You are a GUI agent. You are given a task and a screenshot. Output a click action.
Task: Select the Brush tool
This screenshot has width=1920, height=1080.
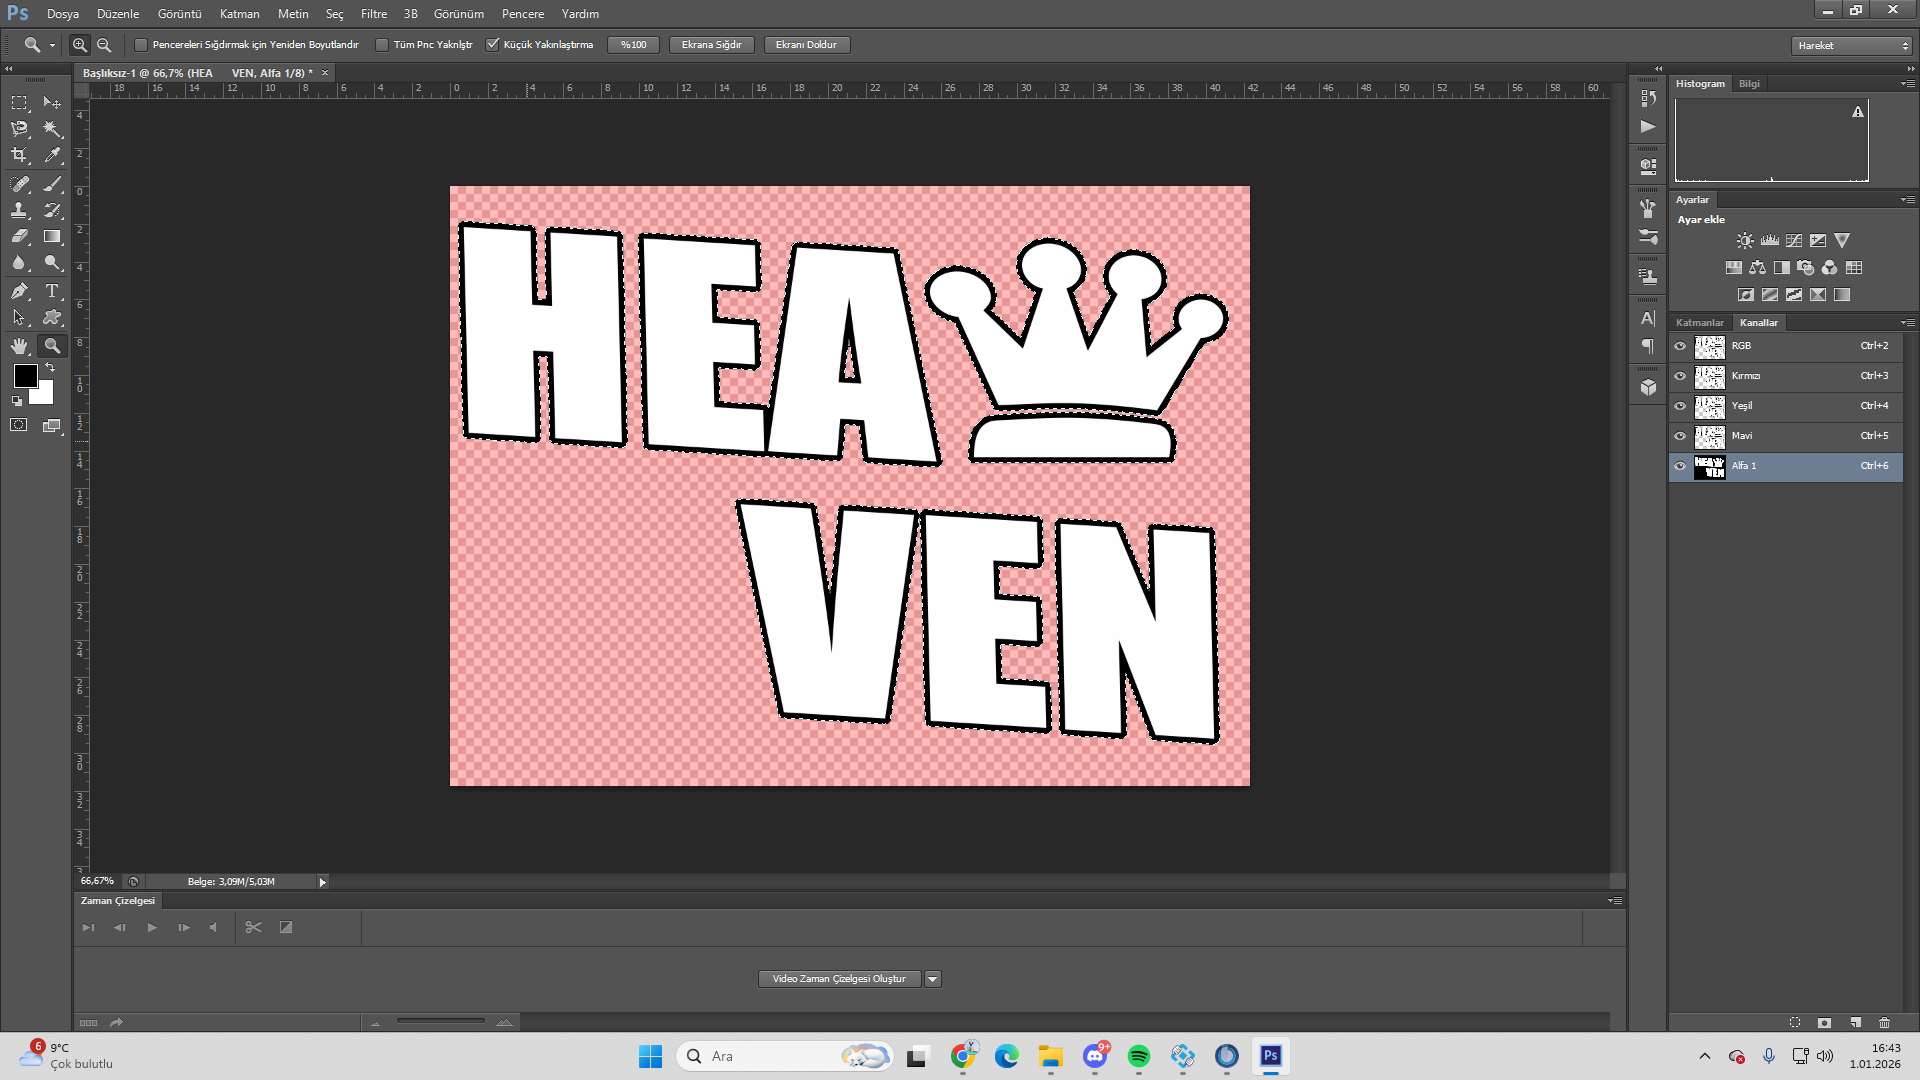click(x=52, y=184)
